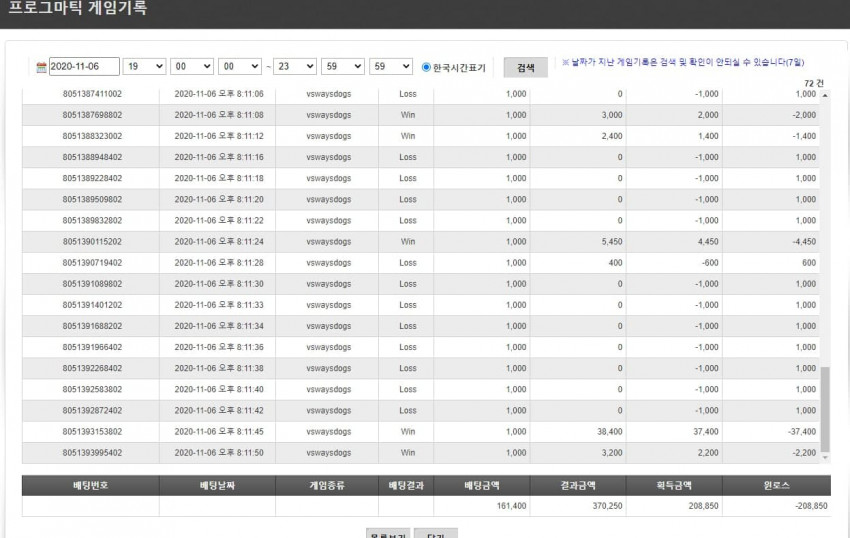Click the 결과금액 column header
Screen dimensions: 850x538
click(578, 485)
